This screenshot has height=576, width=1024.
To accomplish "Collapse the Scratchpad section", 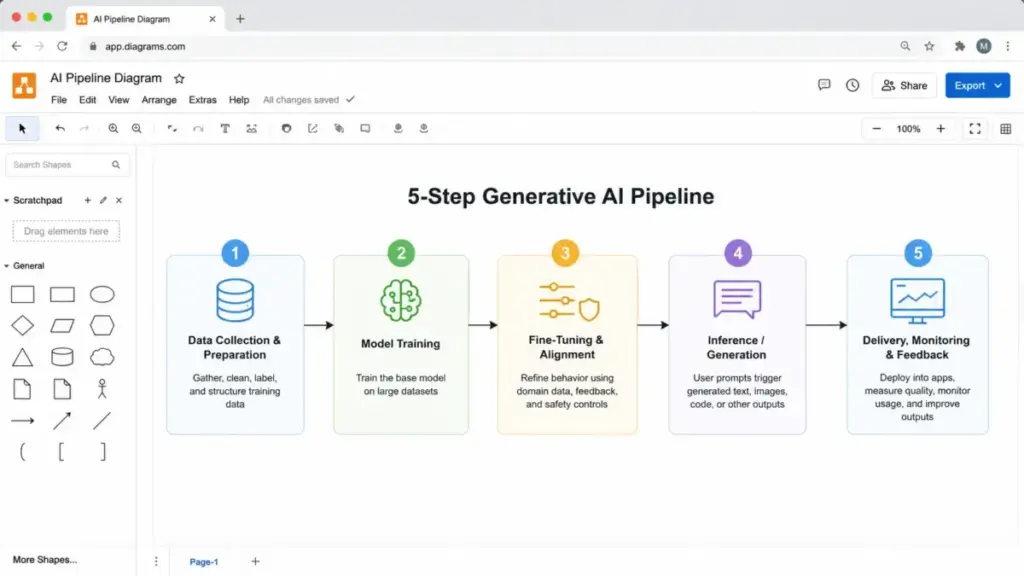I will [7, 200].
